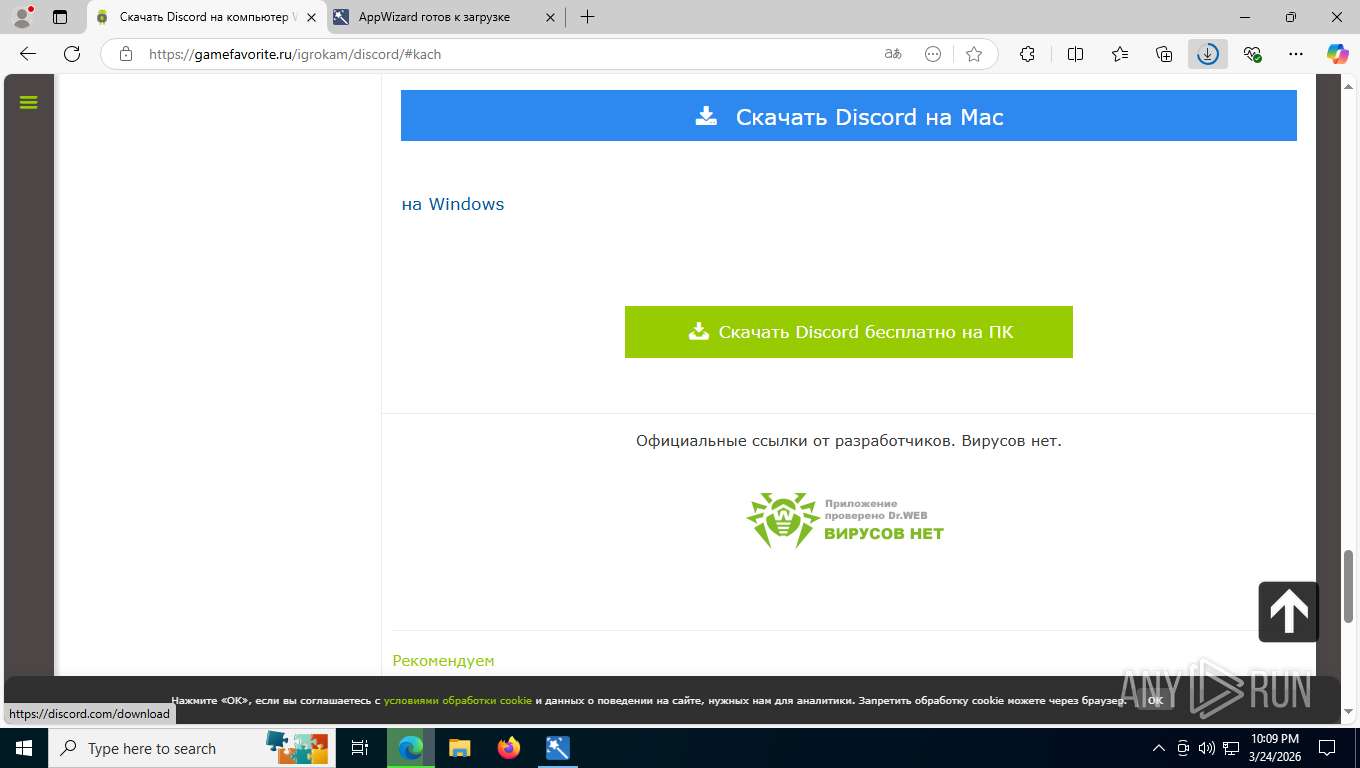Open Task View on the taskbar
Image resolution: width=1360 pixels, height=768 pixels.
(x=360, y=748)
